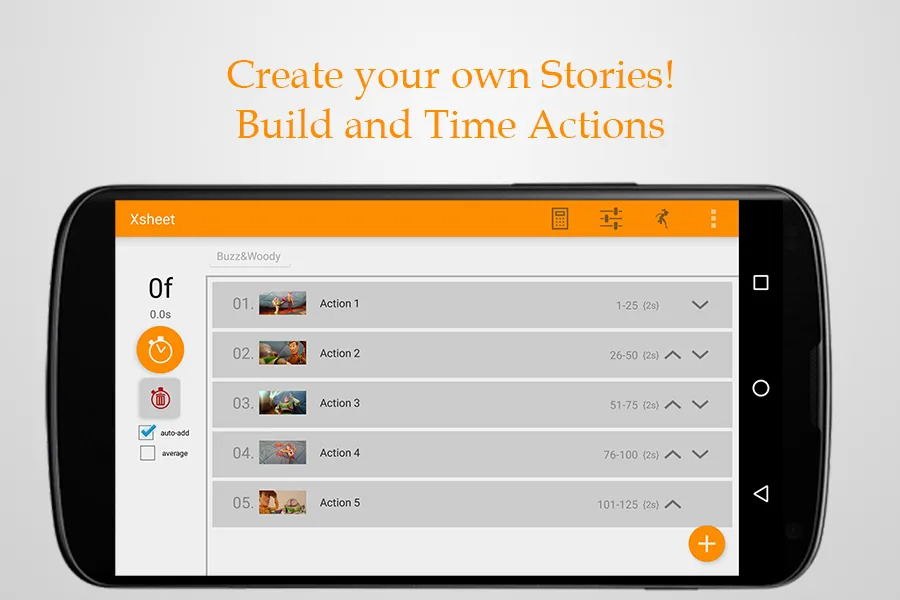Move Action 4 up with chevron

coord(673,455)
